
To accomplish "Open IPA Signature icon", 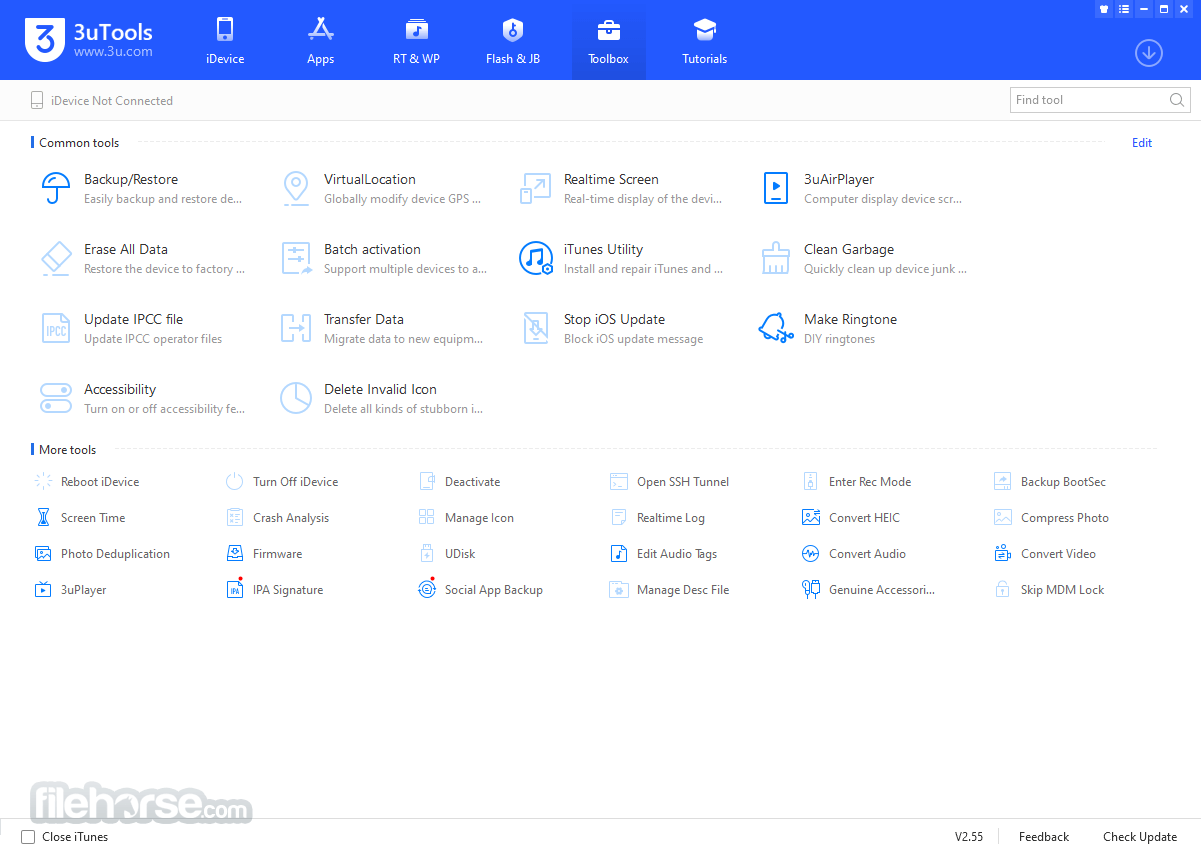I will pyautogui.click(x=235, y=588).
